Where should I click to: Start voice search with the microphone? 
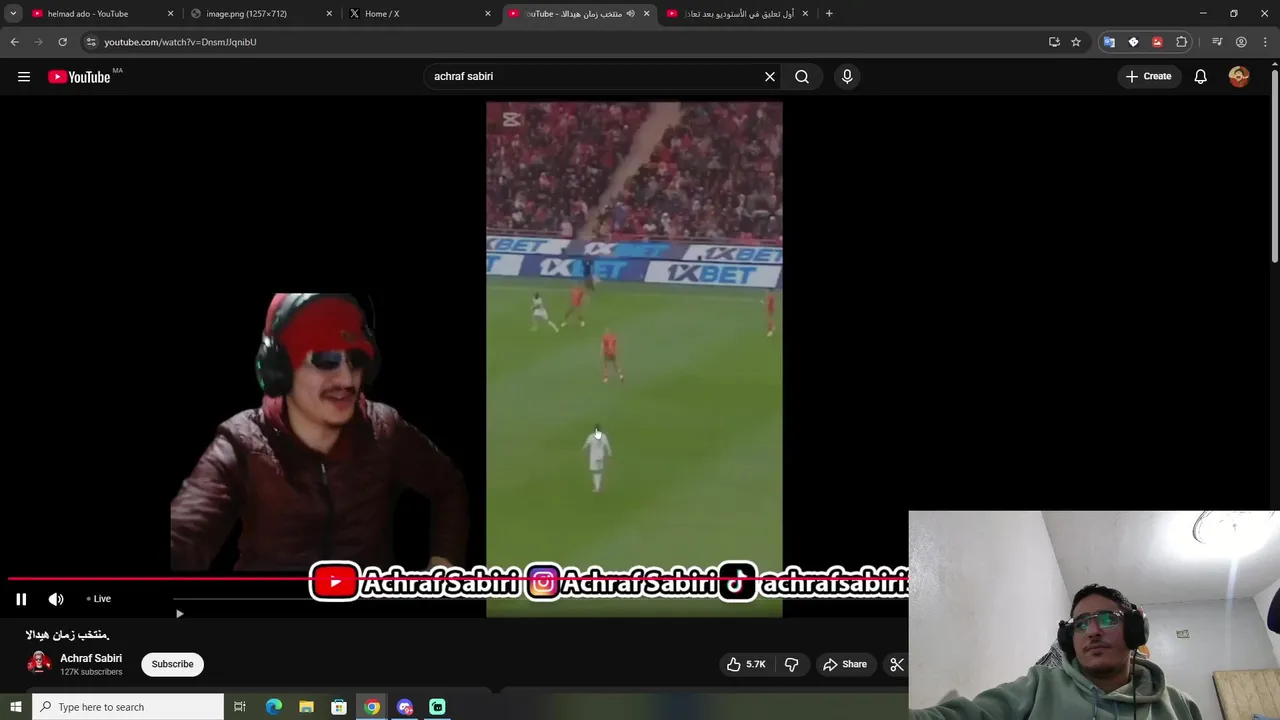(x=847, y=76)
